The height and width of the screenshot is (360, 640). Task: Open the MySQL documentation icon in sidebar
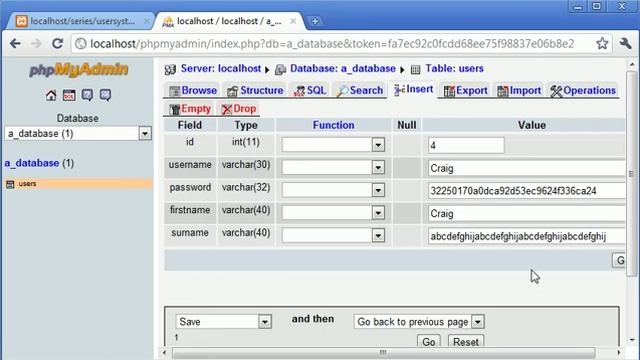pos(105,96)
